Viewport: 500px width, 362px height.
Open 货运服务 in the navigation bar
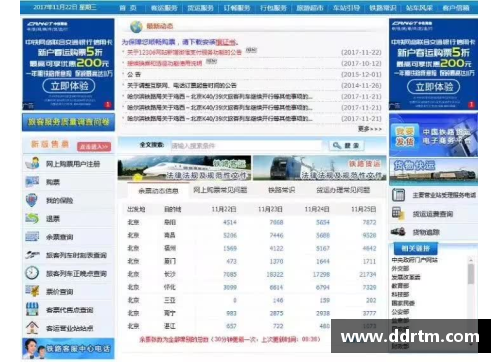(x=200, y=8)
